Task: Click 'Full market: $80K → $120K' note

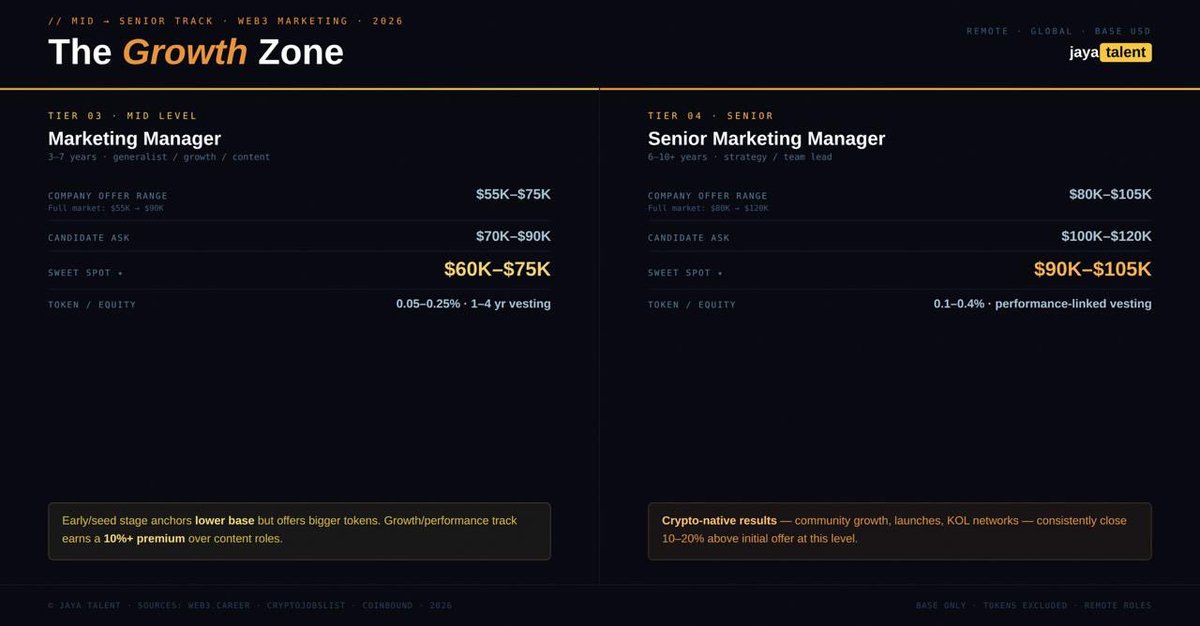Action: point(708,208)
